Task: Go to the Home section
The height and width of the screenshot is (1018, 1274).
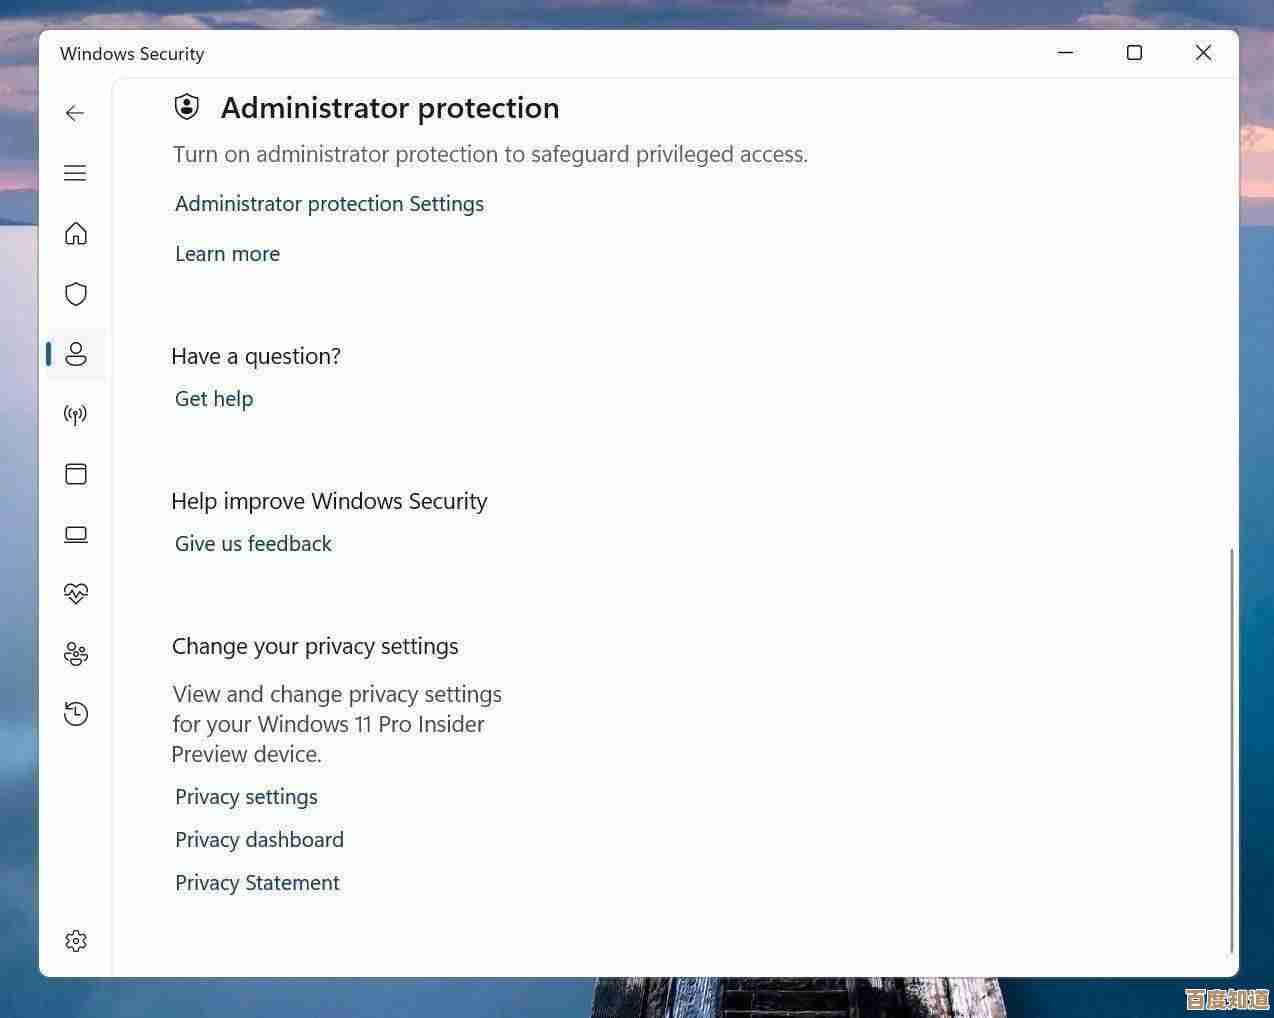Action: coord(76,234)
